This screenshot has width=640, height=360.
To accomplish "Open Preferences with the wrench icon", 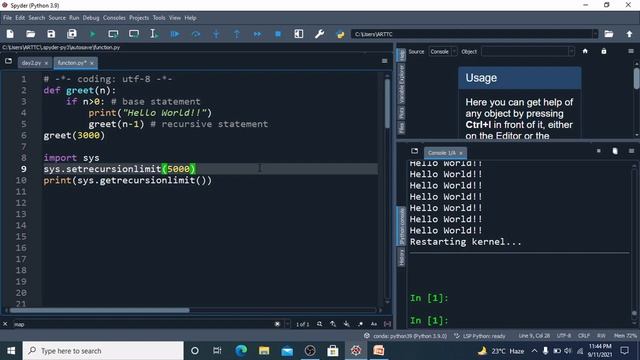I will tap(320, 34).
